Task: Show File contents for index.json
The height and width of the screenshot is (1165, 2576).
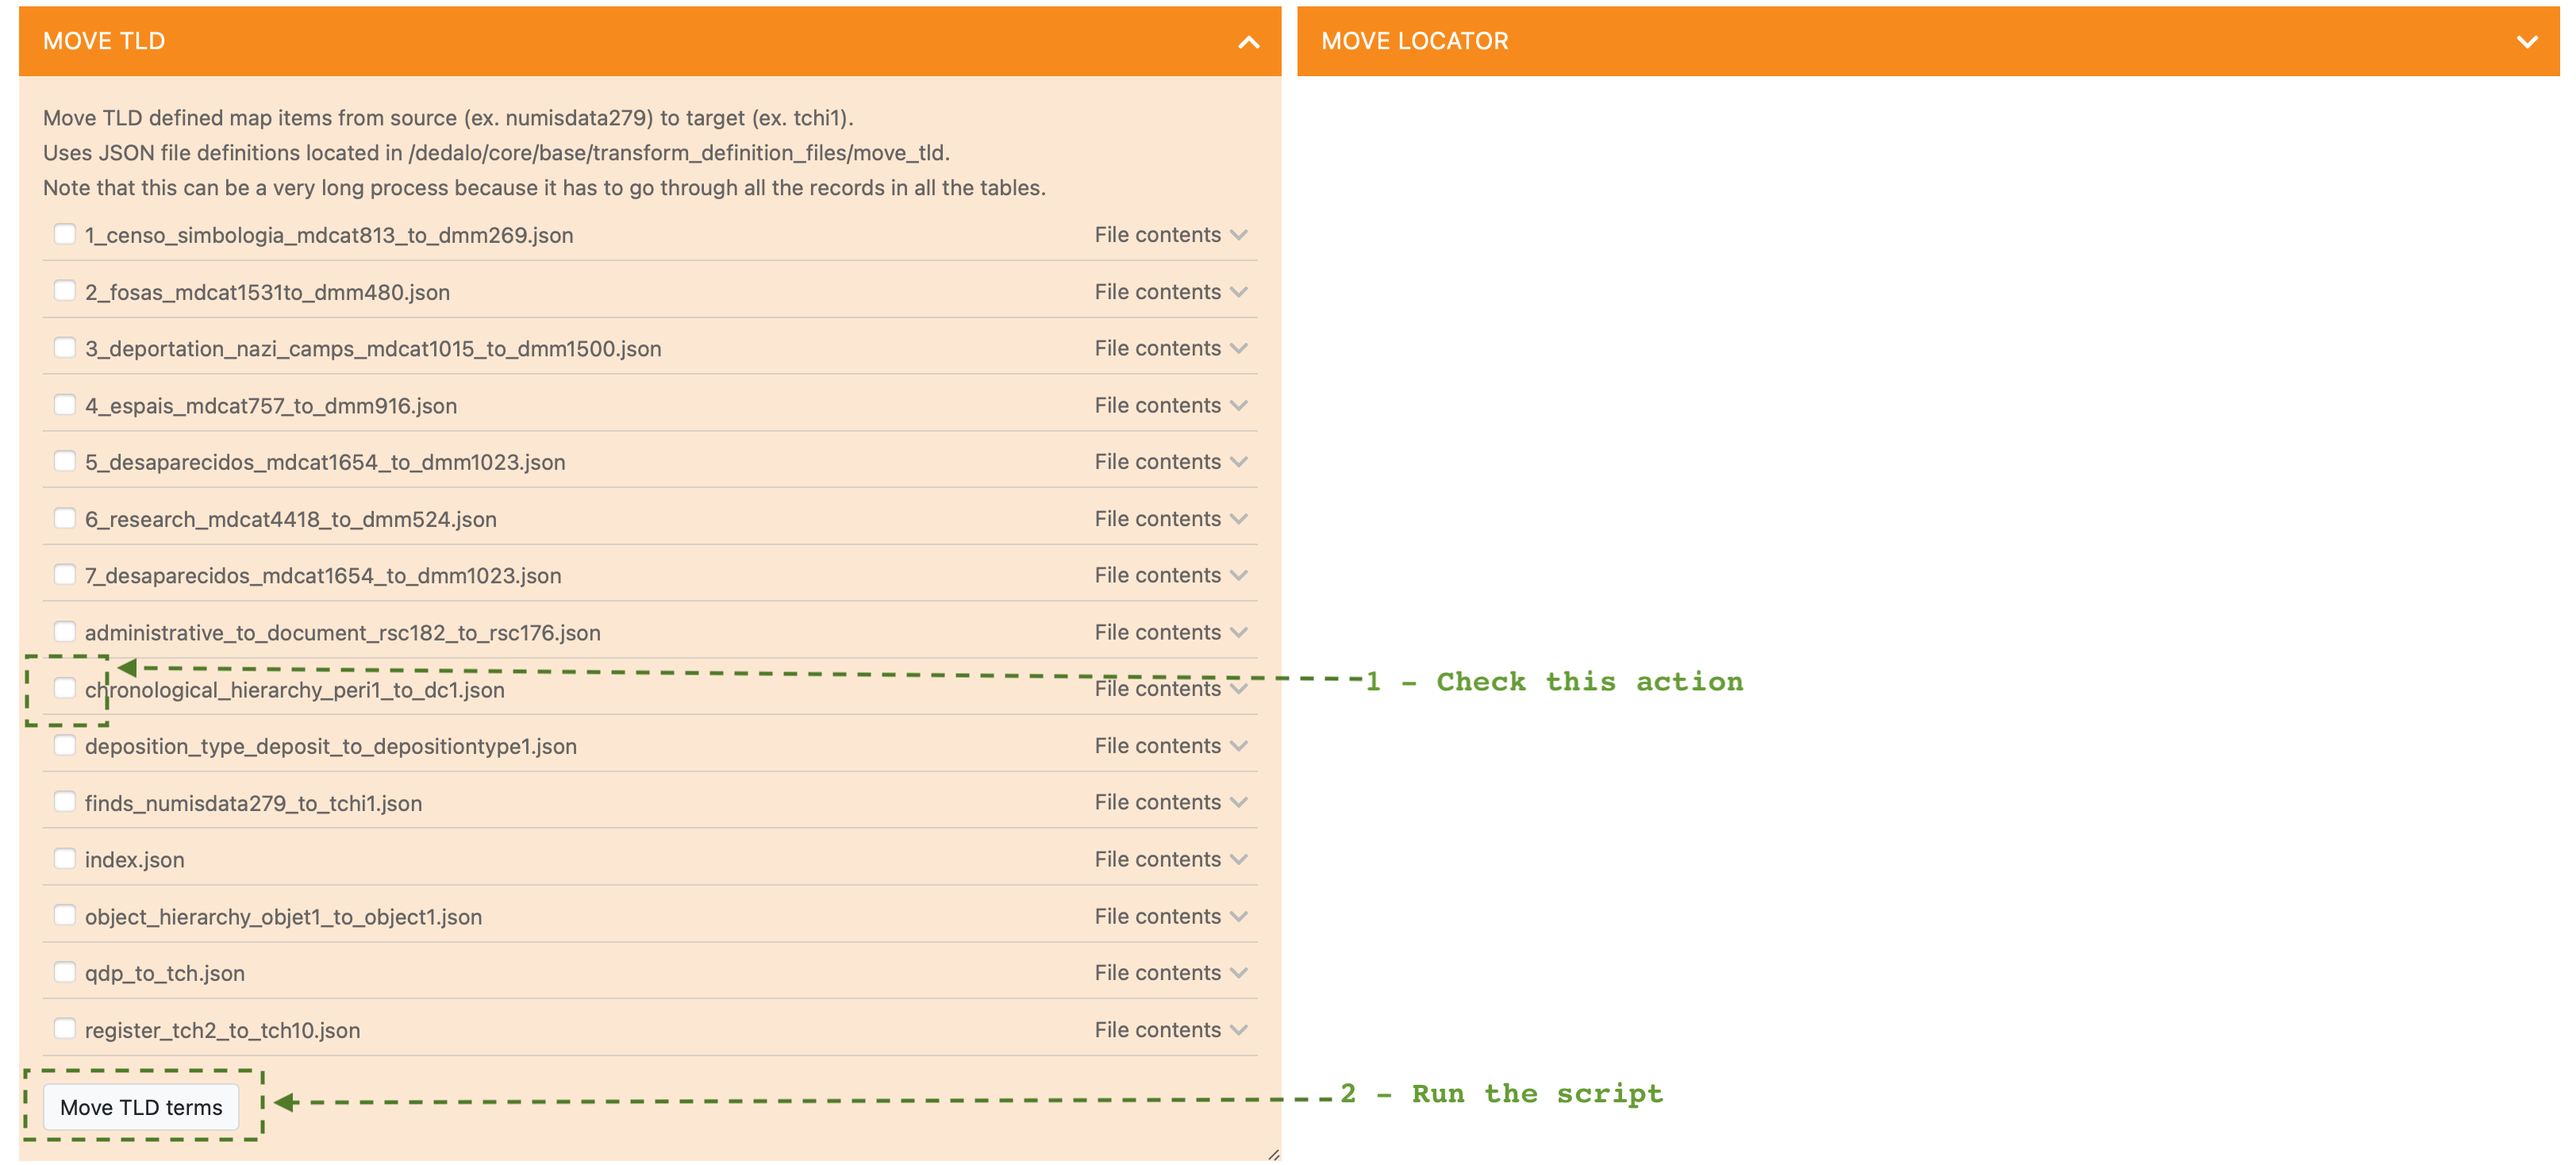Action: pos(1171,859)
